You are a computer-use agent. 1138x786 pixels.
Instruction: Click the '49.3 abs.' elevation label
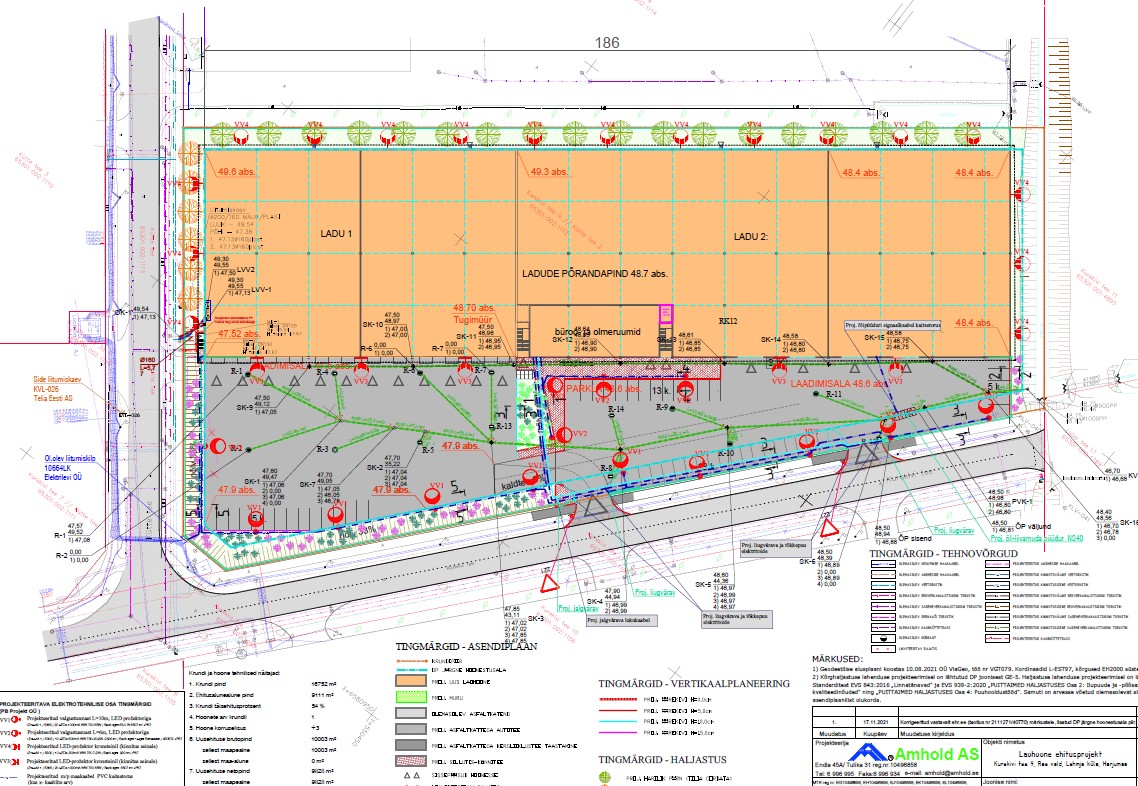549,173
